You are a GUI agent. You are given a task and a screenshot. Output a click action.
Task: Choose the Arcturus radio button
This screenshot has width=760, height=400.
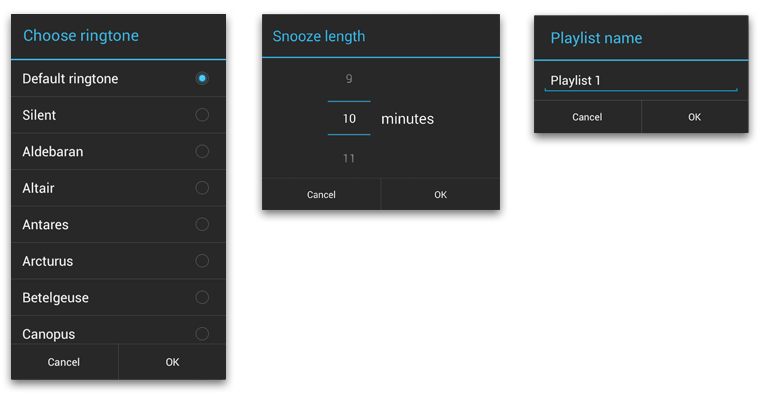point(202,261)
